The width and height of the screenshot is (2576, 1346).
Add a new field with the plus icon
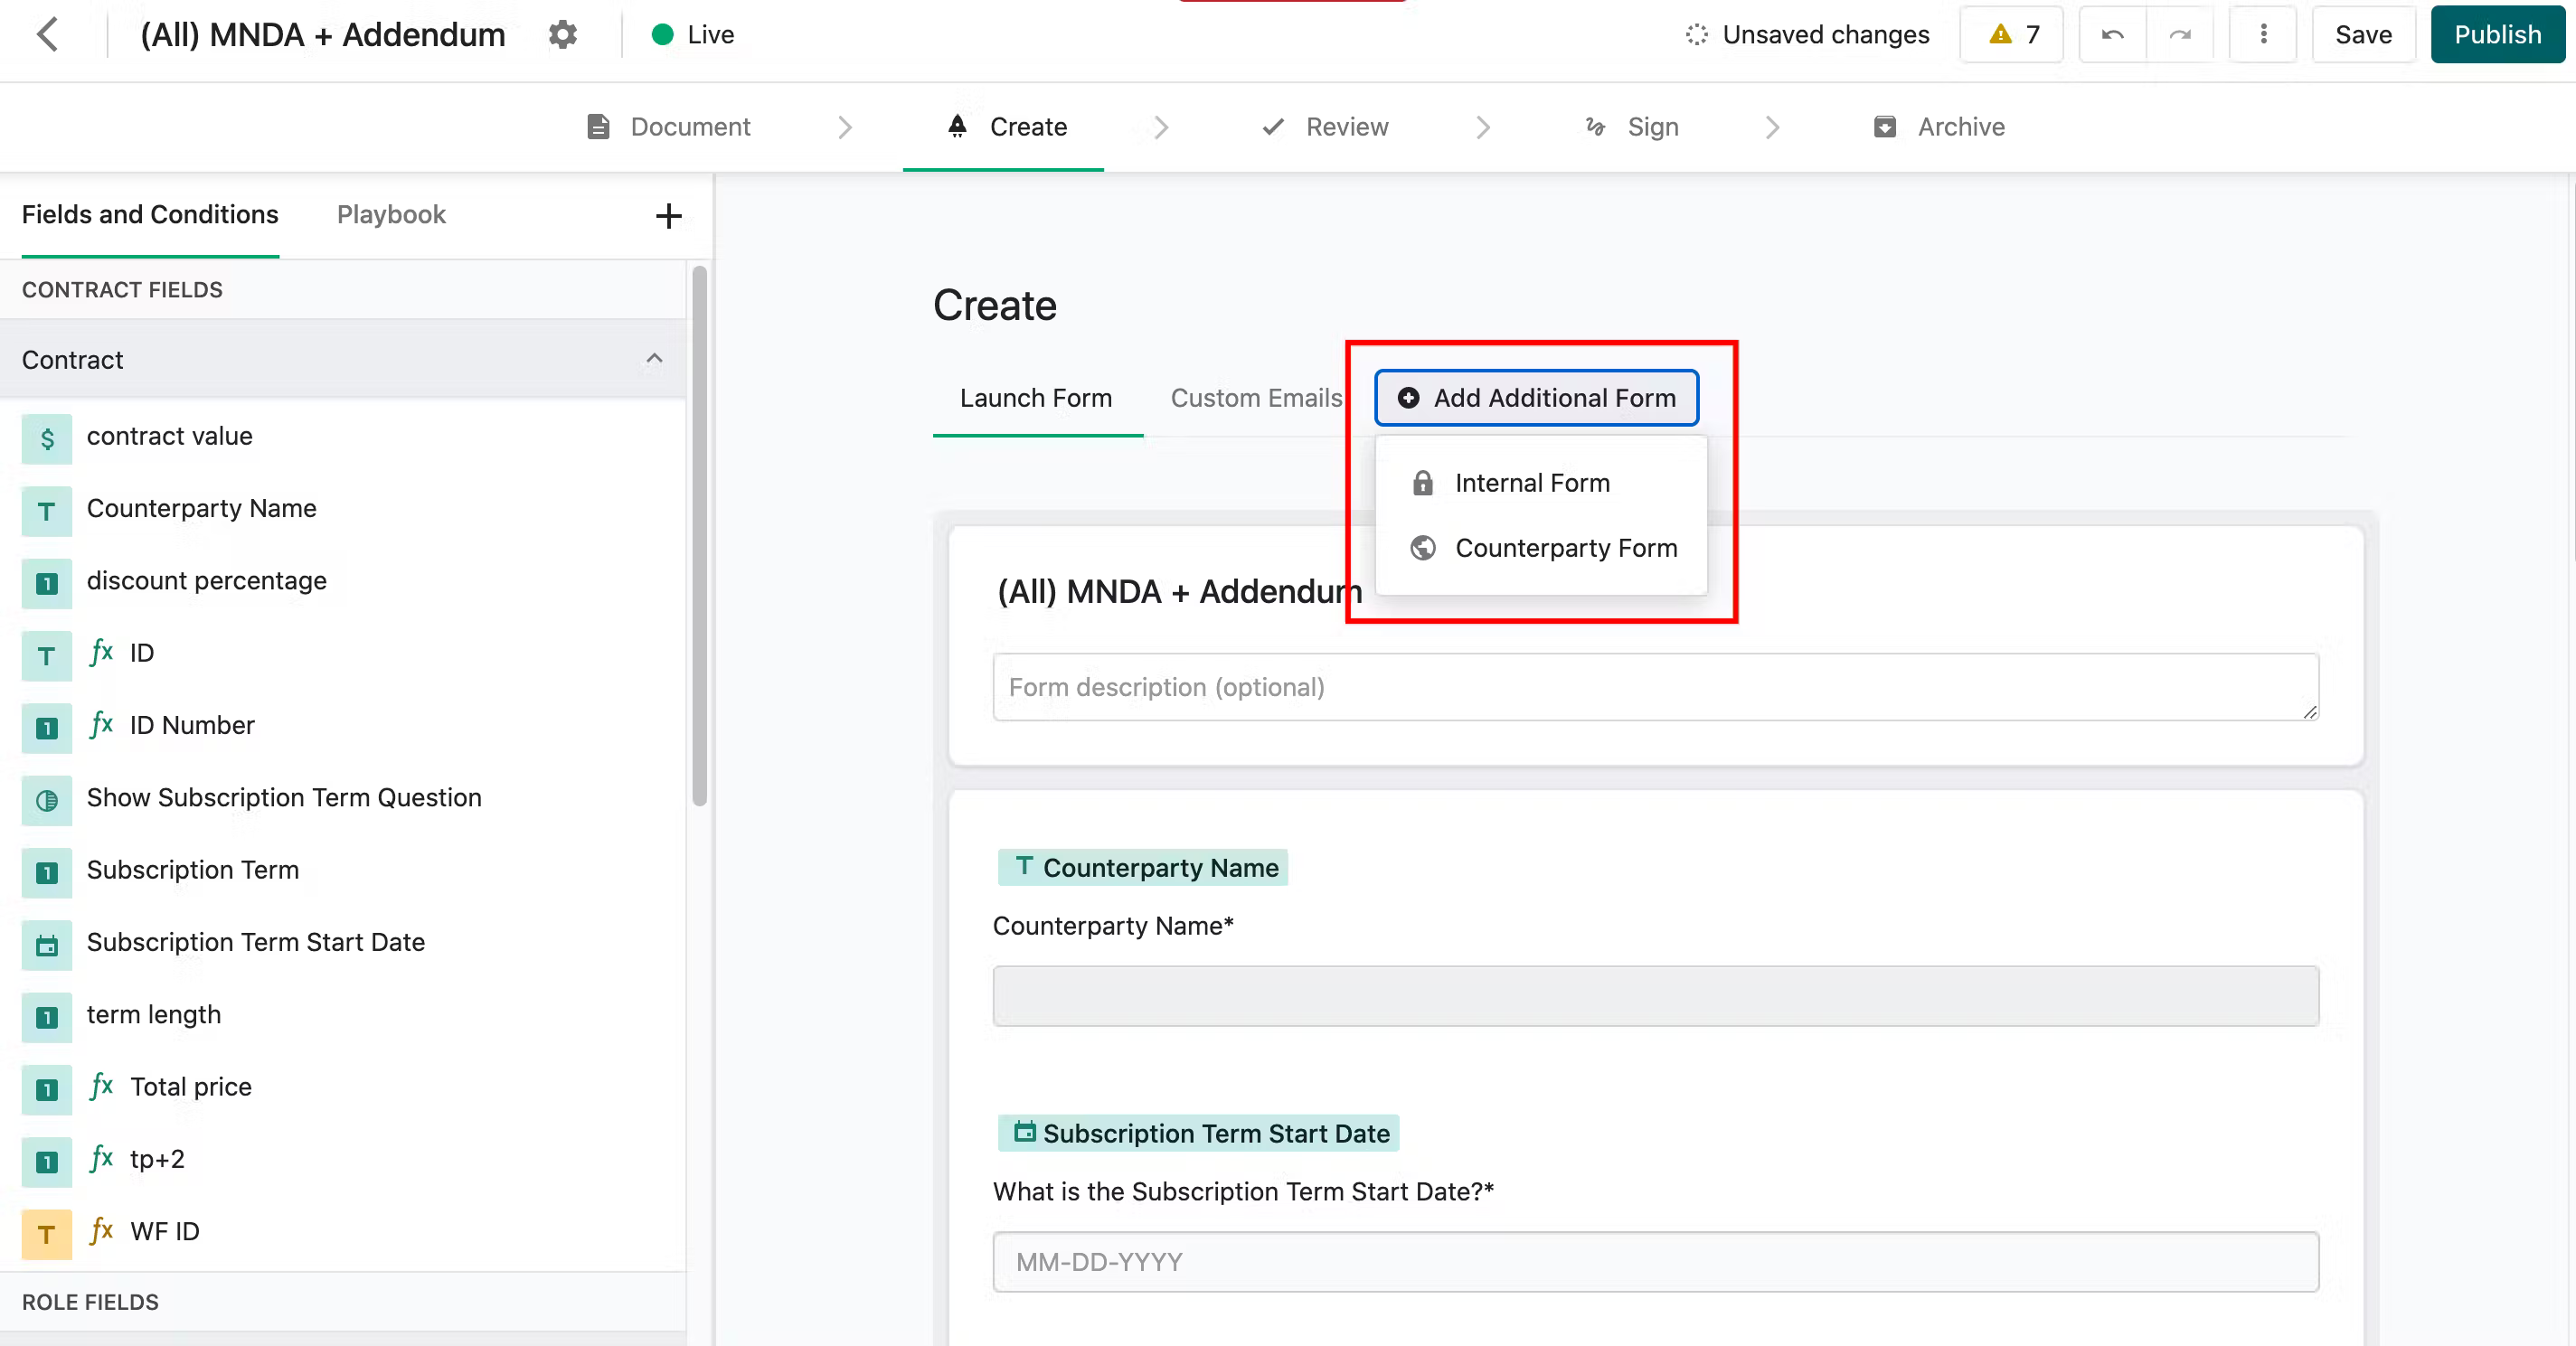coord(668,215)
